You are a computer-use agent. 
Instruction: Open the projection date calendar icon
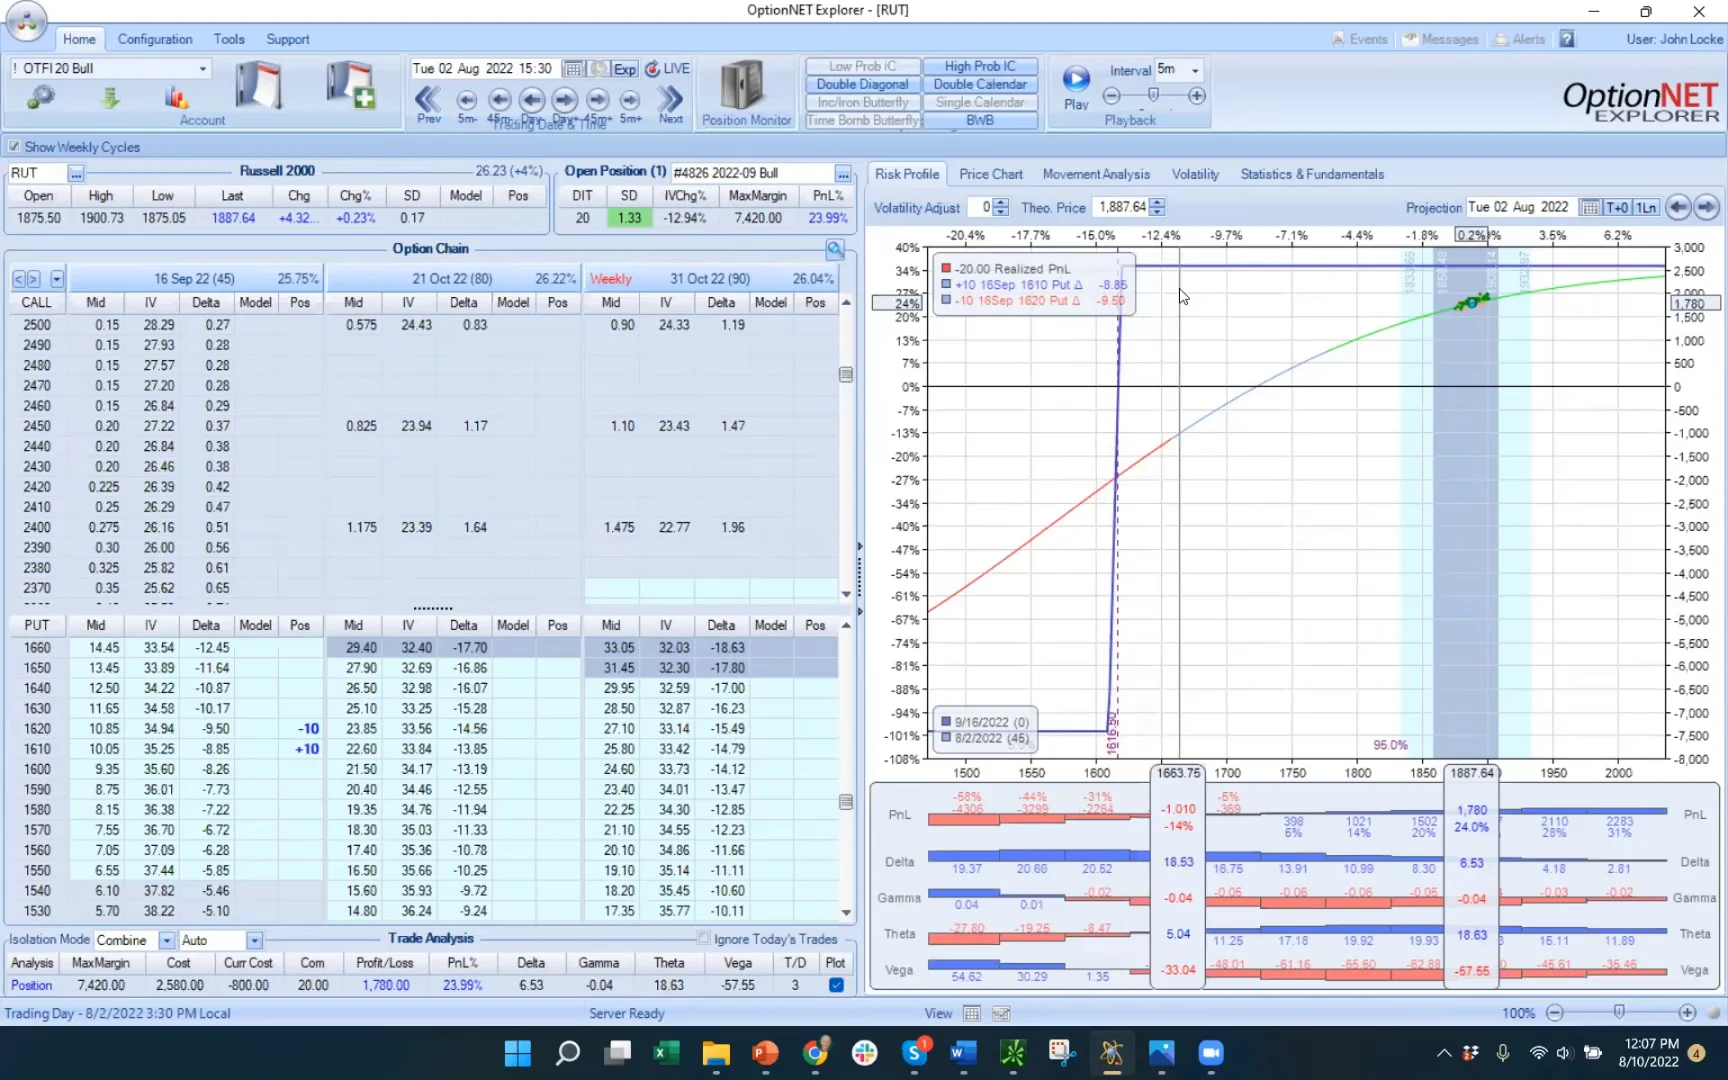point(1589,207)
